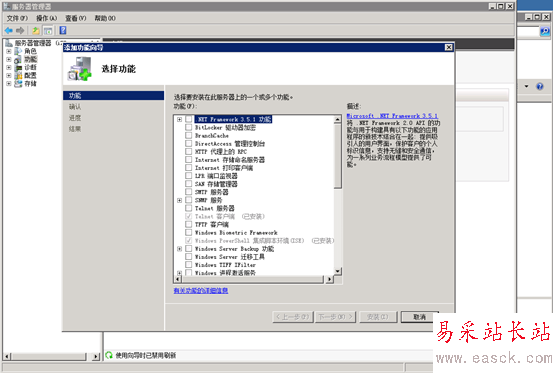
Task: Expand the 配置 tree node
Action: (x=9, y=75)
